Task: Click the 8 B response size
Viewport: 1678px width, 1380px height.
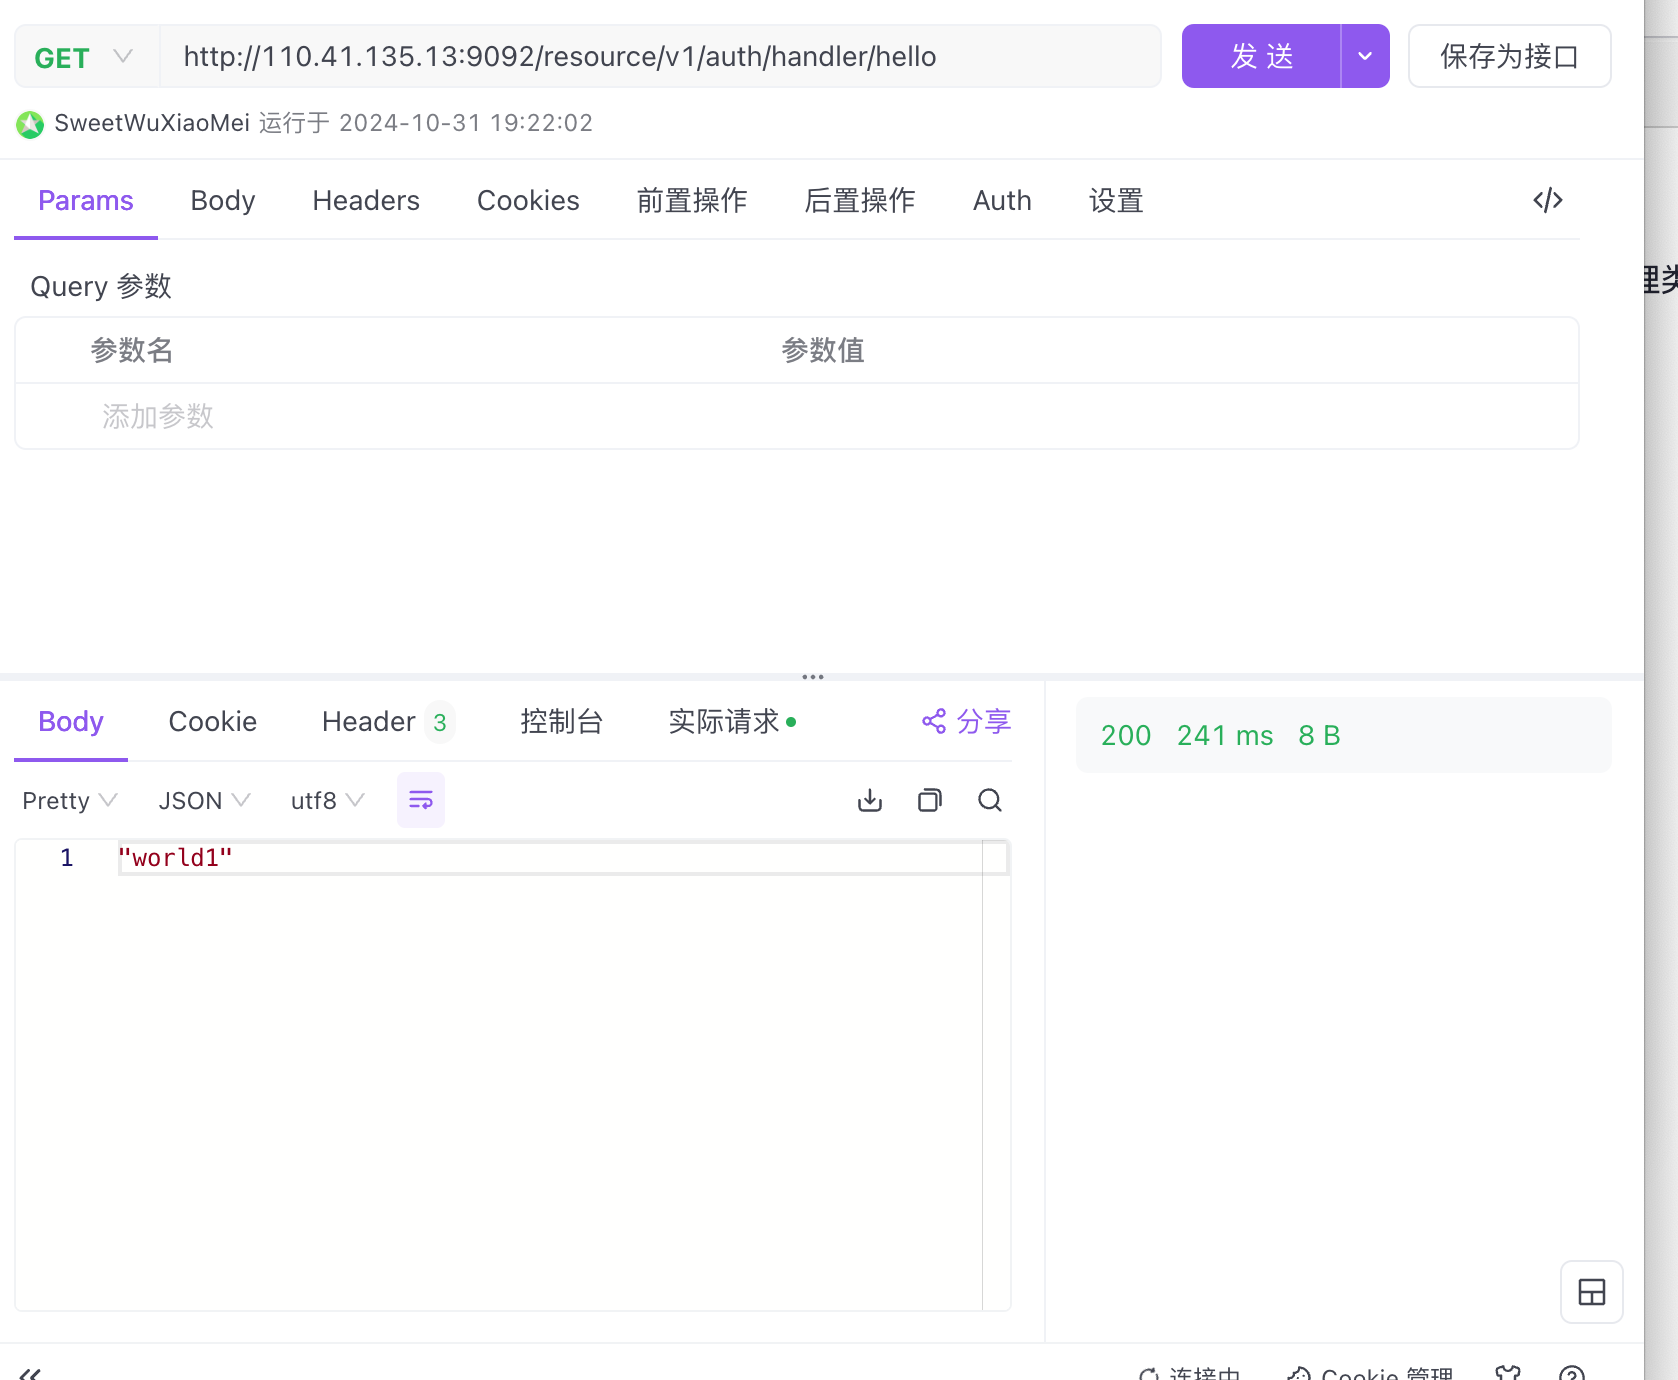Action: tap(1319, 736)
